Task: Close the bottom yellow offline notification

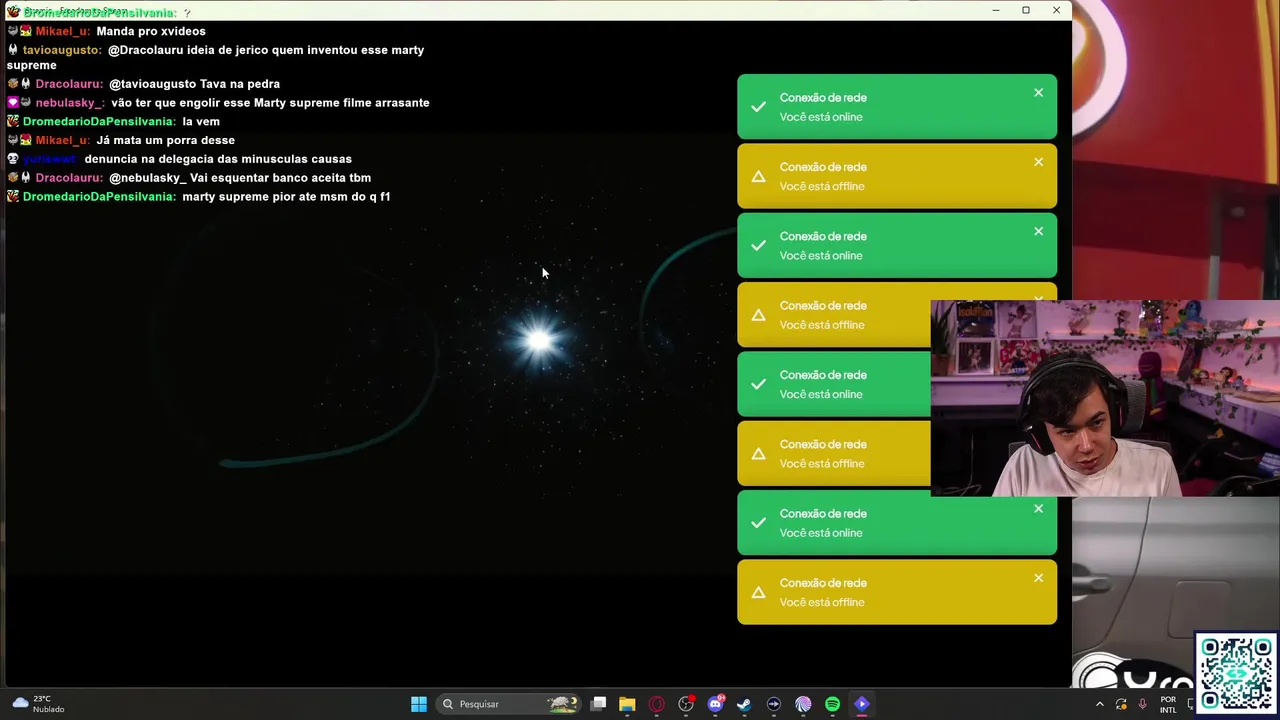Action: [1038, 578]
